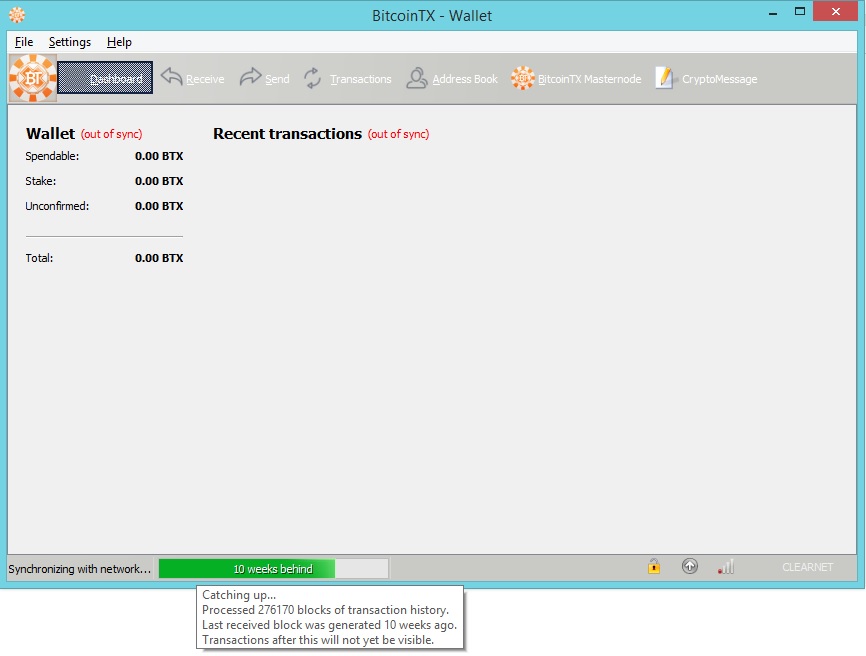Viewport: 866px width, 656px height.
Task: Switch to the Dashboard view
Action: (x=105, y=78)
